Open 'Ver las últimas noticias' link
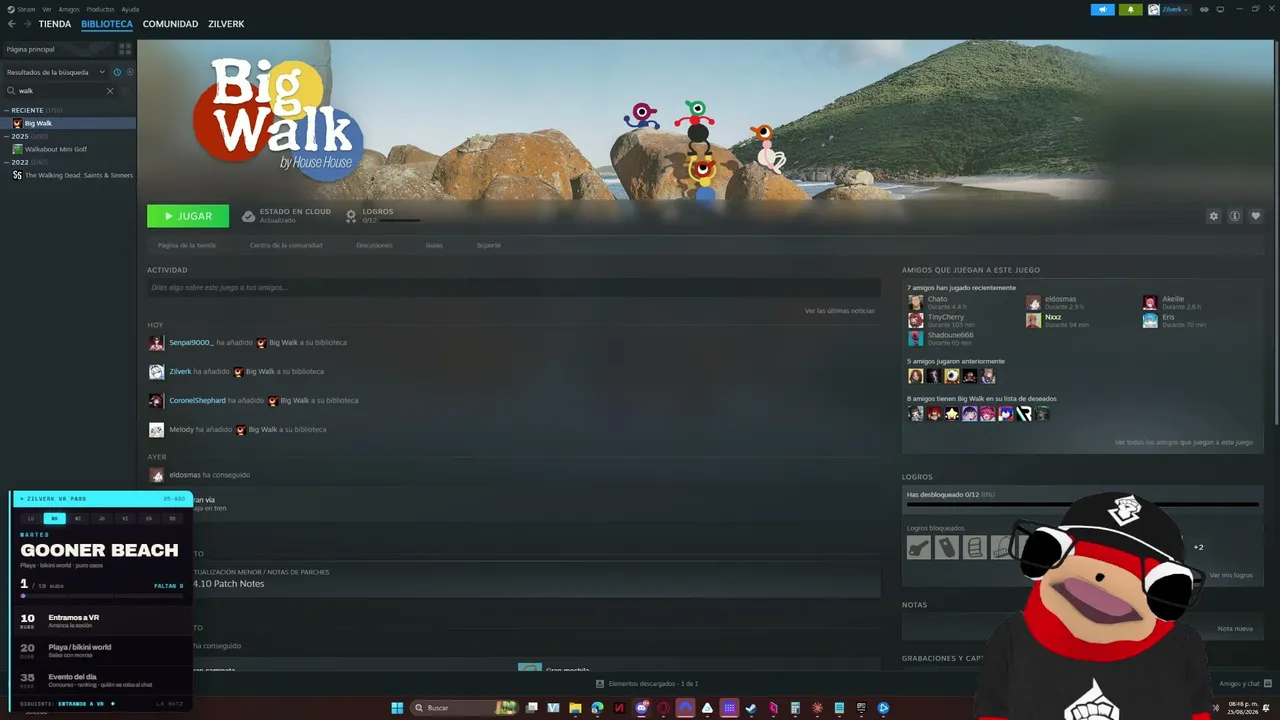The height and width of the screenshot is (720, 1280). click(x=840, y=311)
